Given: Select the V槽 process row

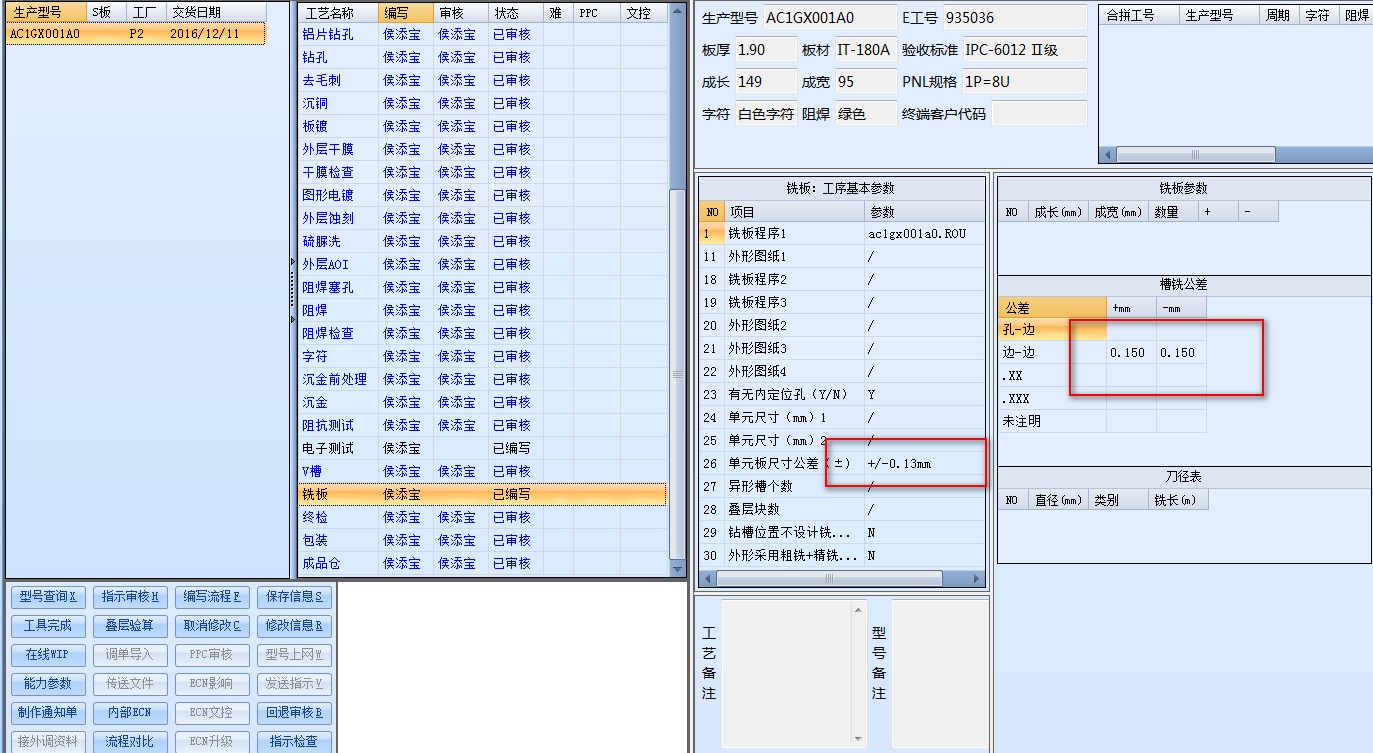Looking at the screenshot, I should click(482, 471).
